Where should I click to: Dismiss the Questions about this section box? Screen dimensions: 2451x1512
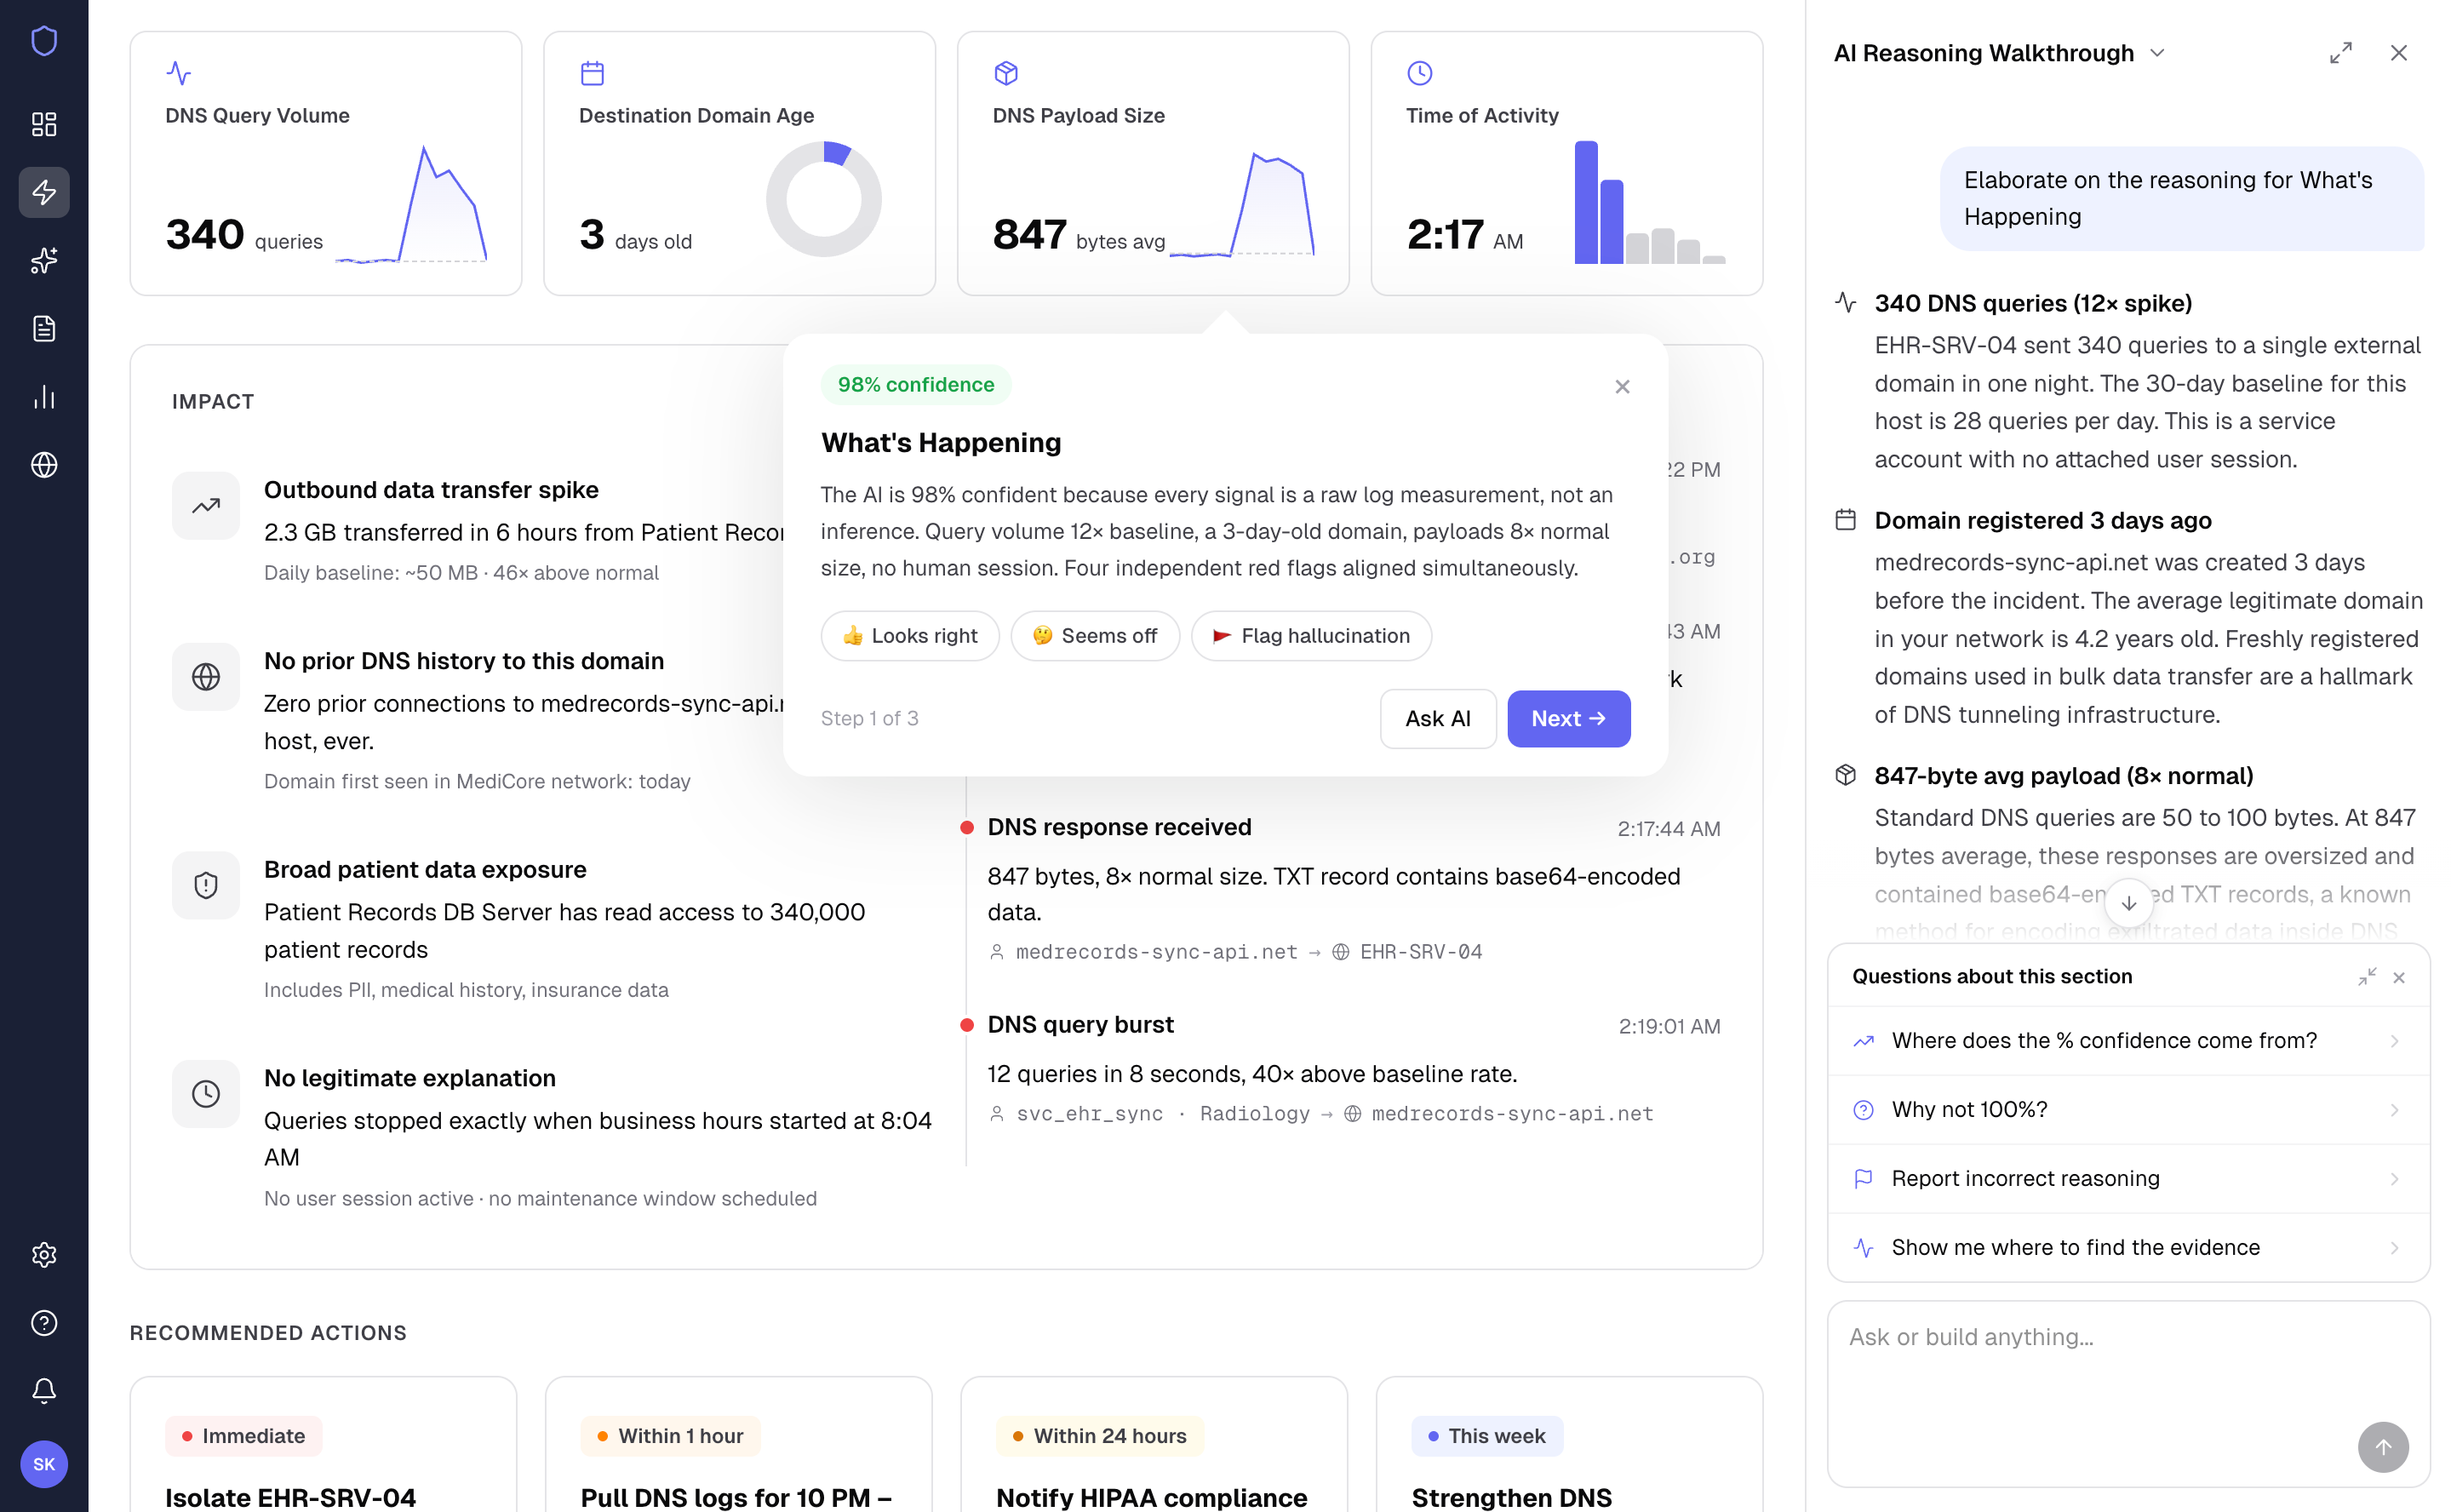2399,978
